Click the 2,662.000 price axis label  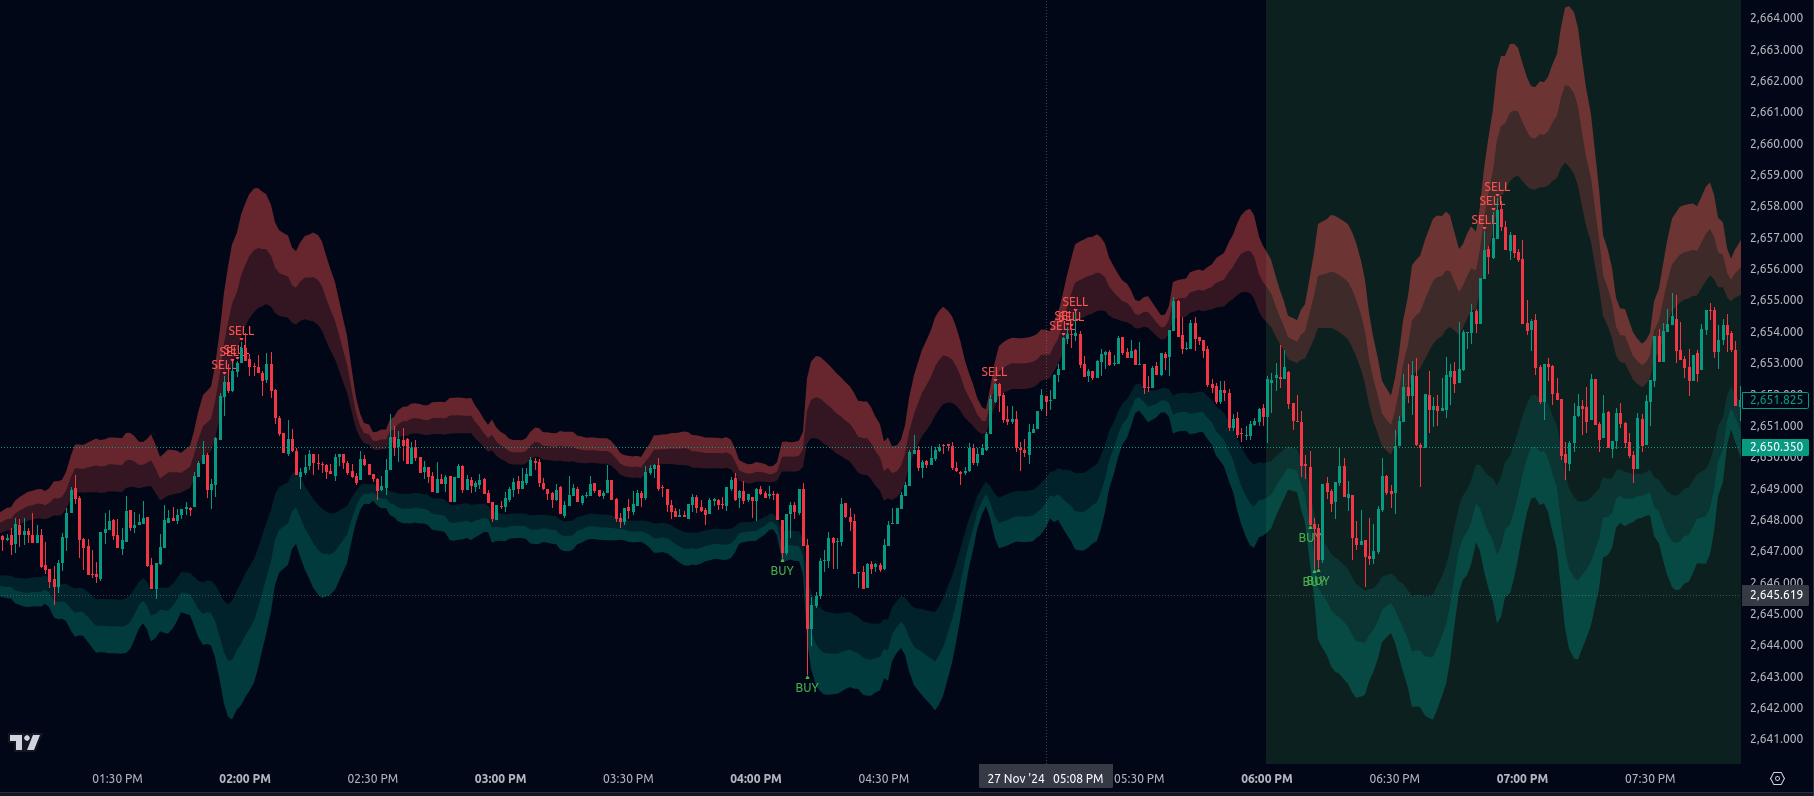pyautogui.click(x=1776, y=81)
